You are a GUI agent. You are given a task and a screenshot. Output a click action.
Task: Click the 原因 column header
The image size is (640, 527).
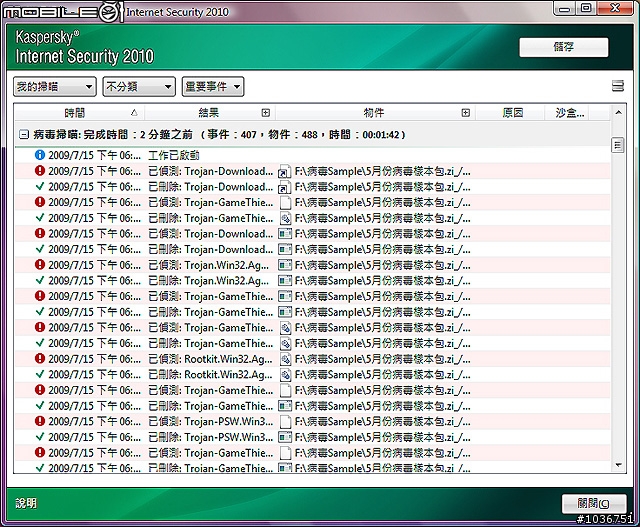pyautogui.click(x=512, y=113)
